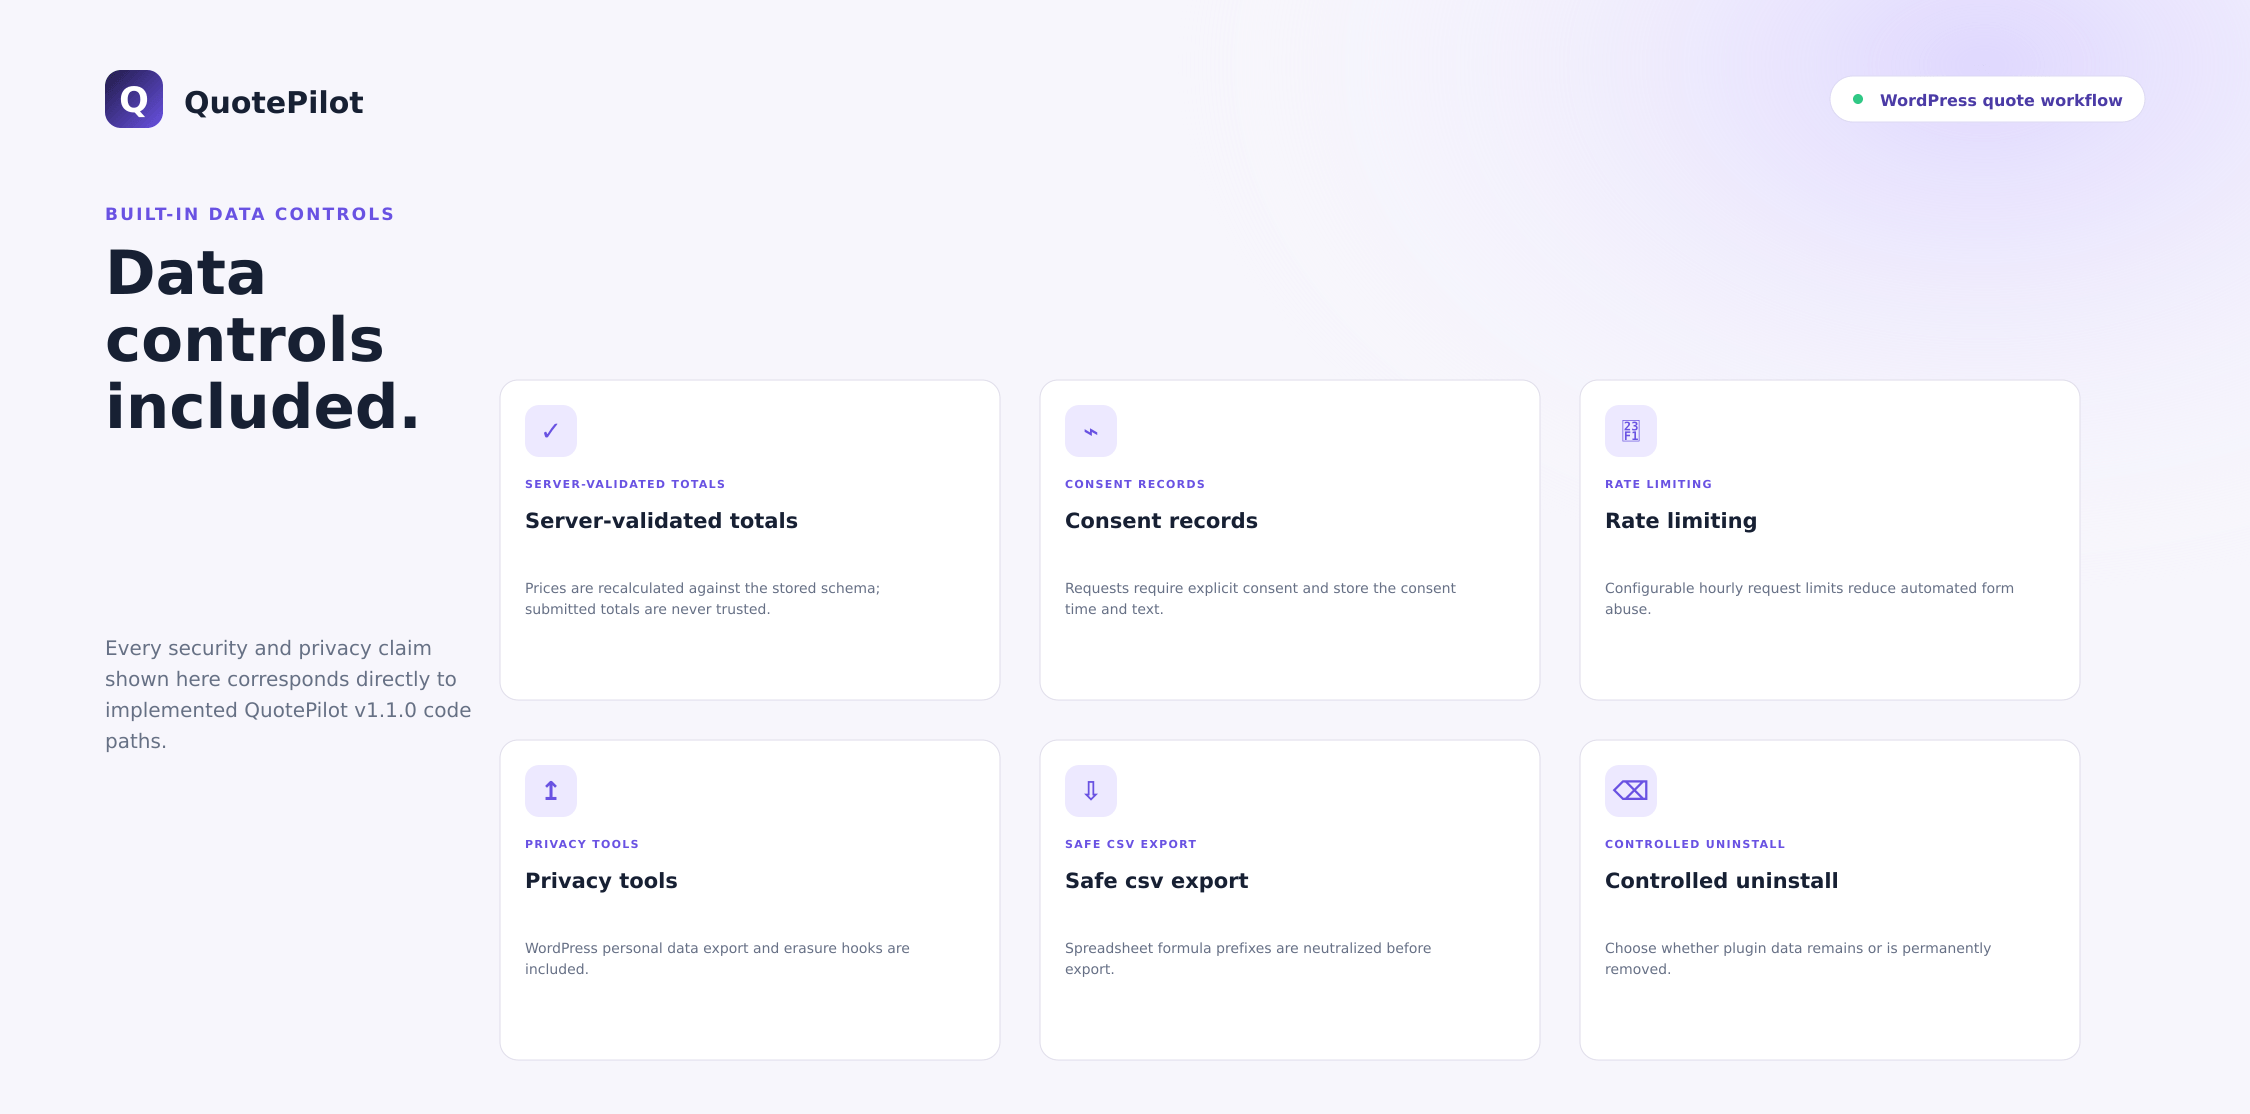Image resolution: width=2250 pixels, height=1114 pixels.
Task: Click the up-arrow icon on Privacy tools card
Action: (551, 791)
